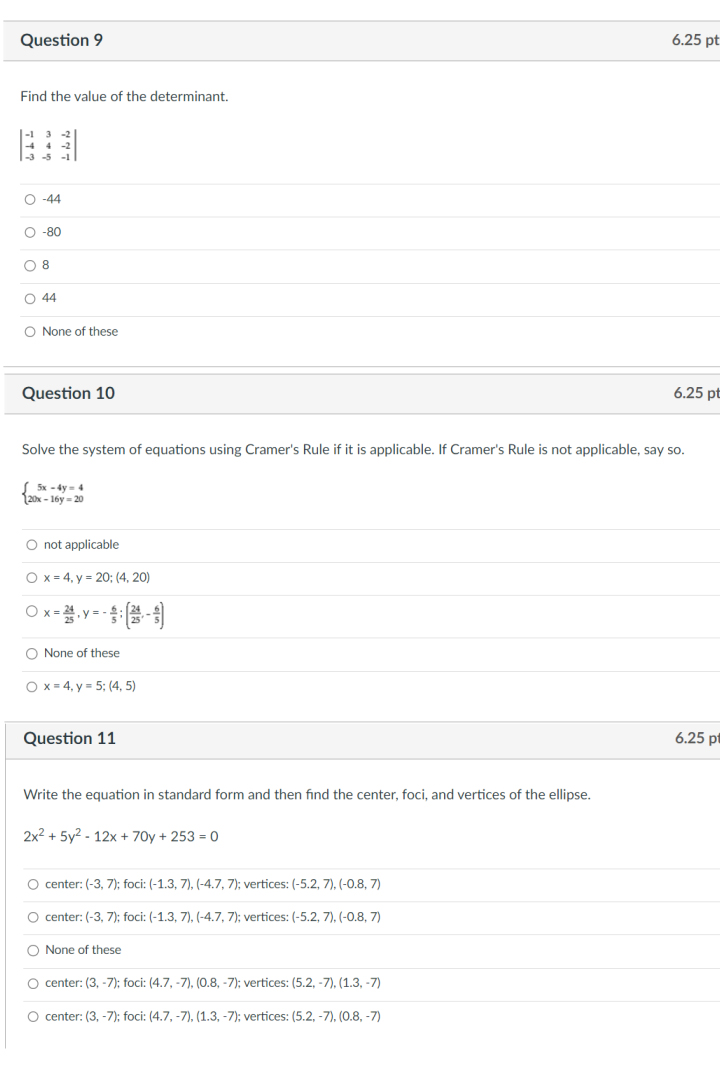Select the answer -44 for Question 9
720x1080 pixels.
pos(31,198)
